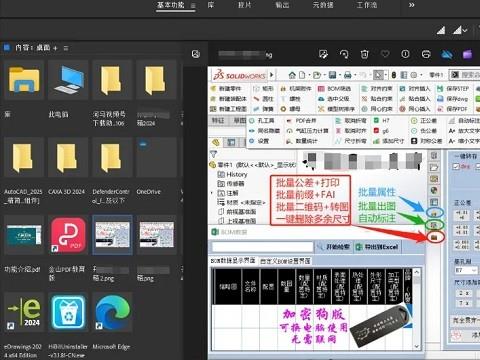Select the 功能介绍.pdf file thumbnail
480x360 pixels.
[24, 235]
